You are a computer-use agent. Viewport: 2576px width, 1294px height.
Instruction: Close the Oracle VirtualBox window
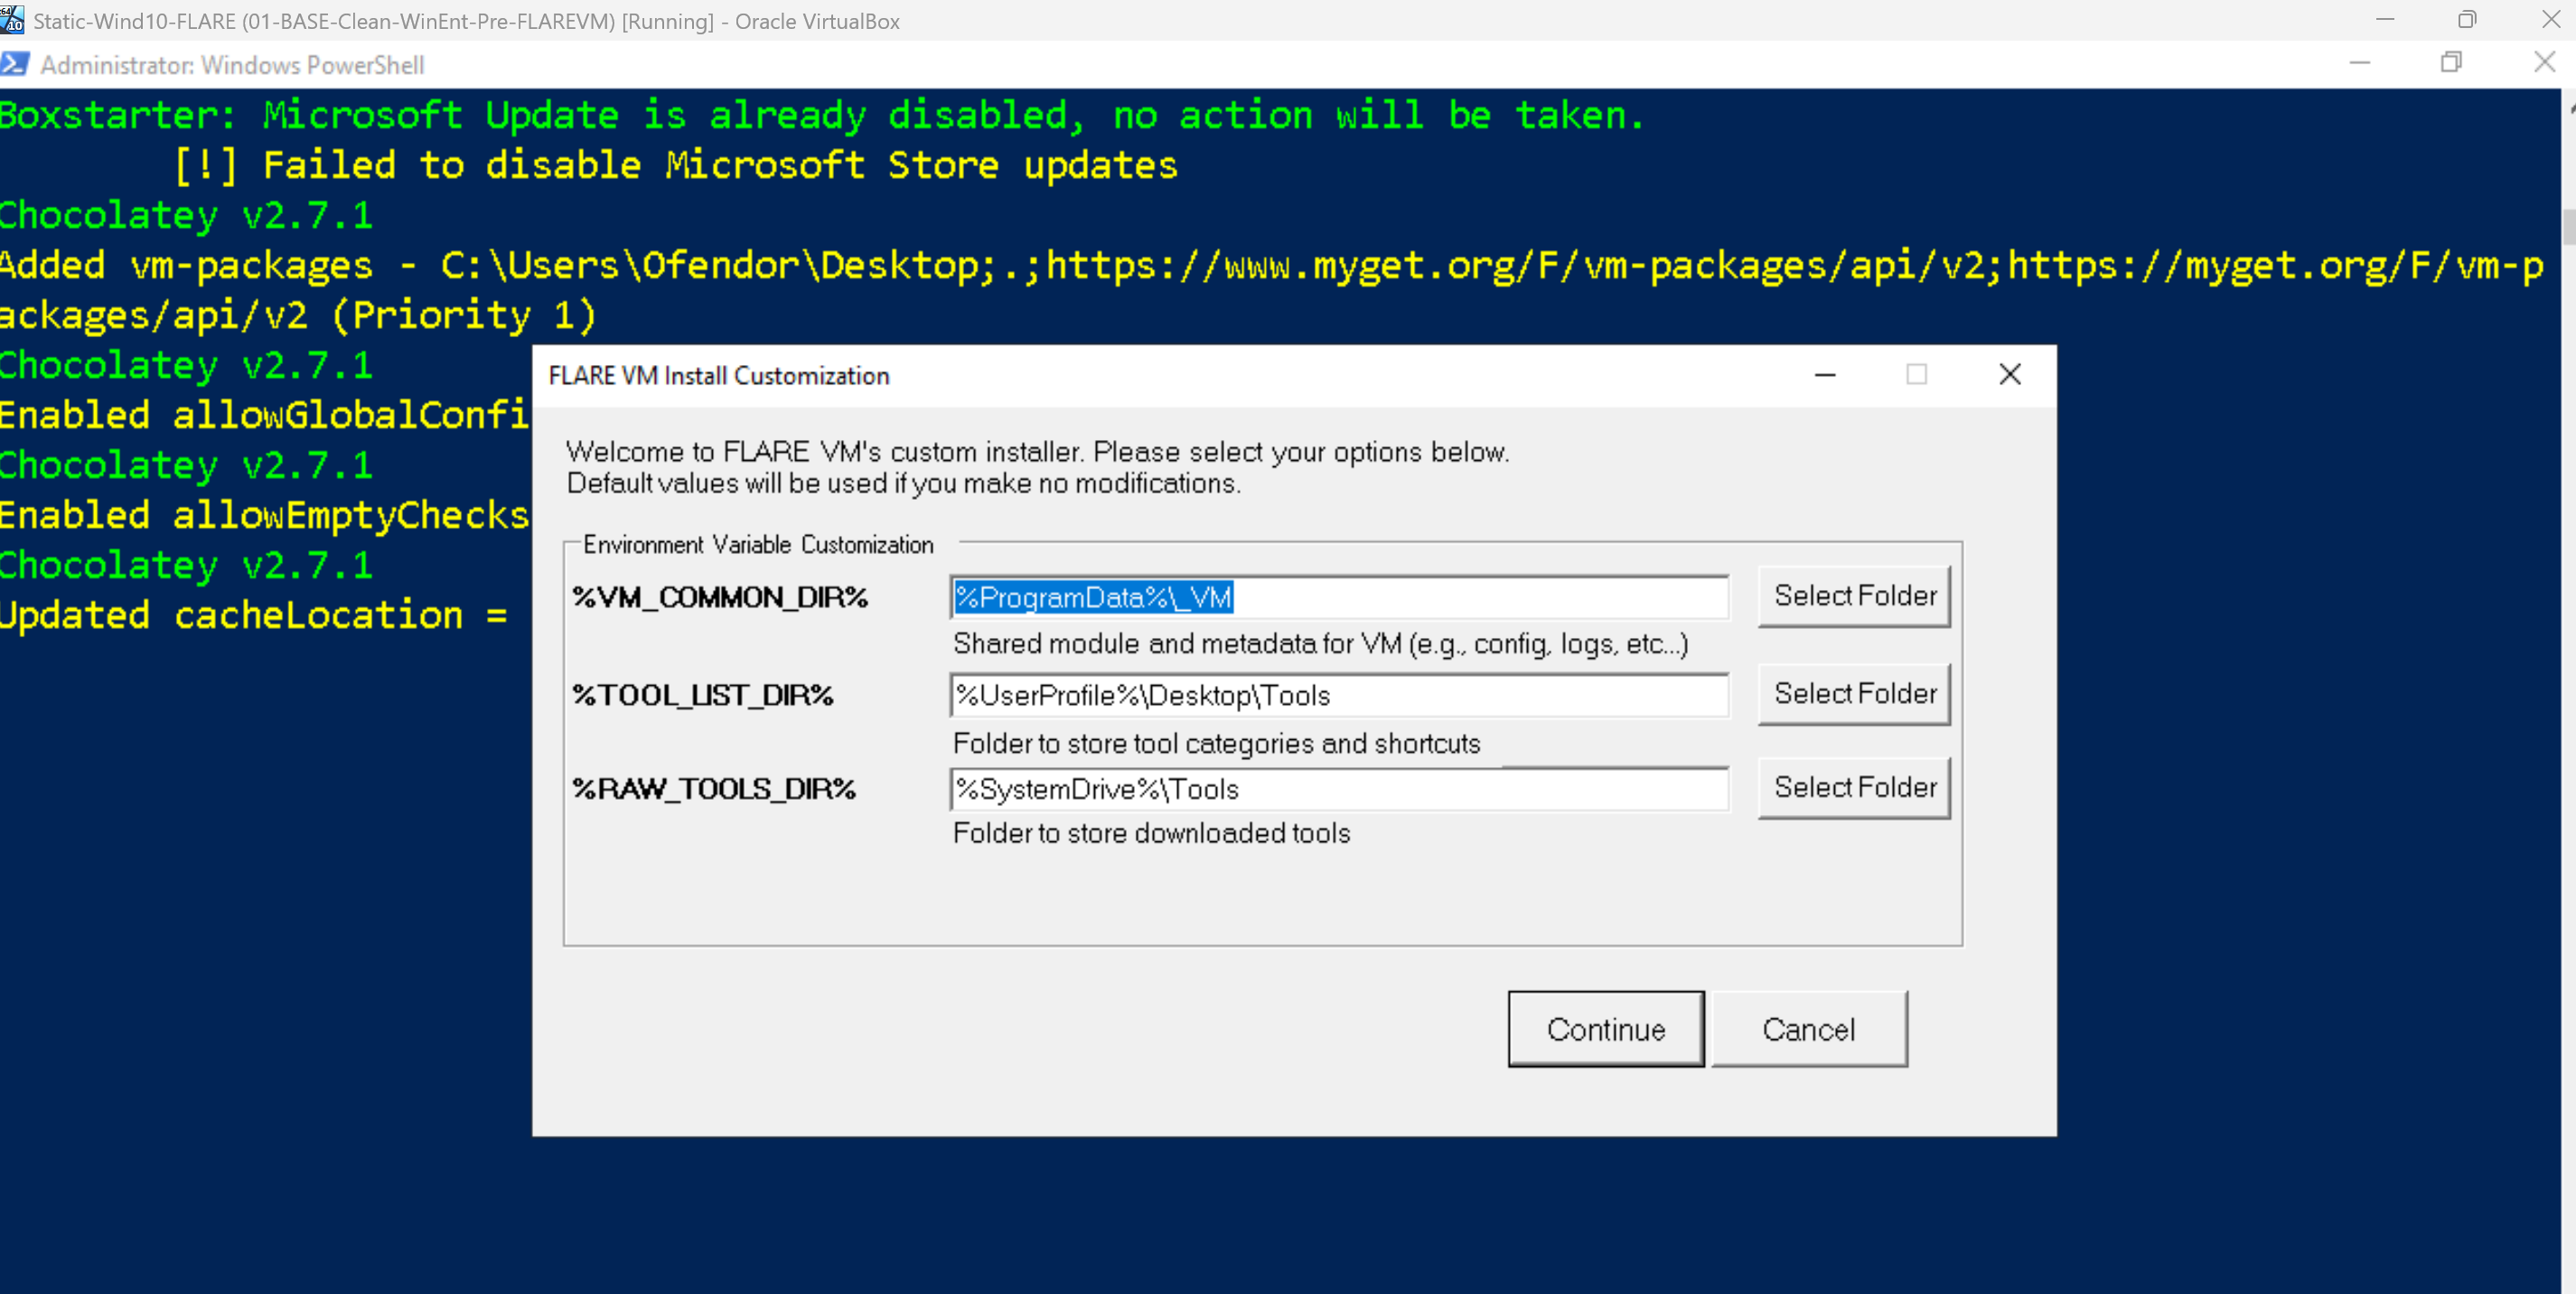tap(2551, 20)
